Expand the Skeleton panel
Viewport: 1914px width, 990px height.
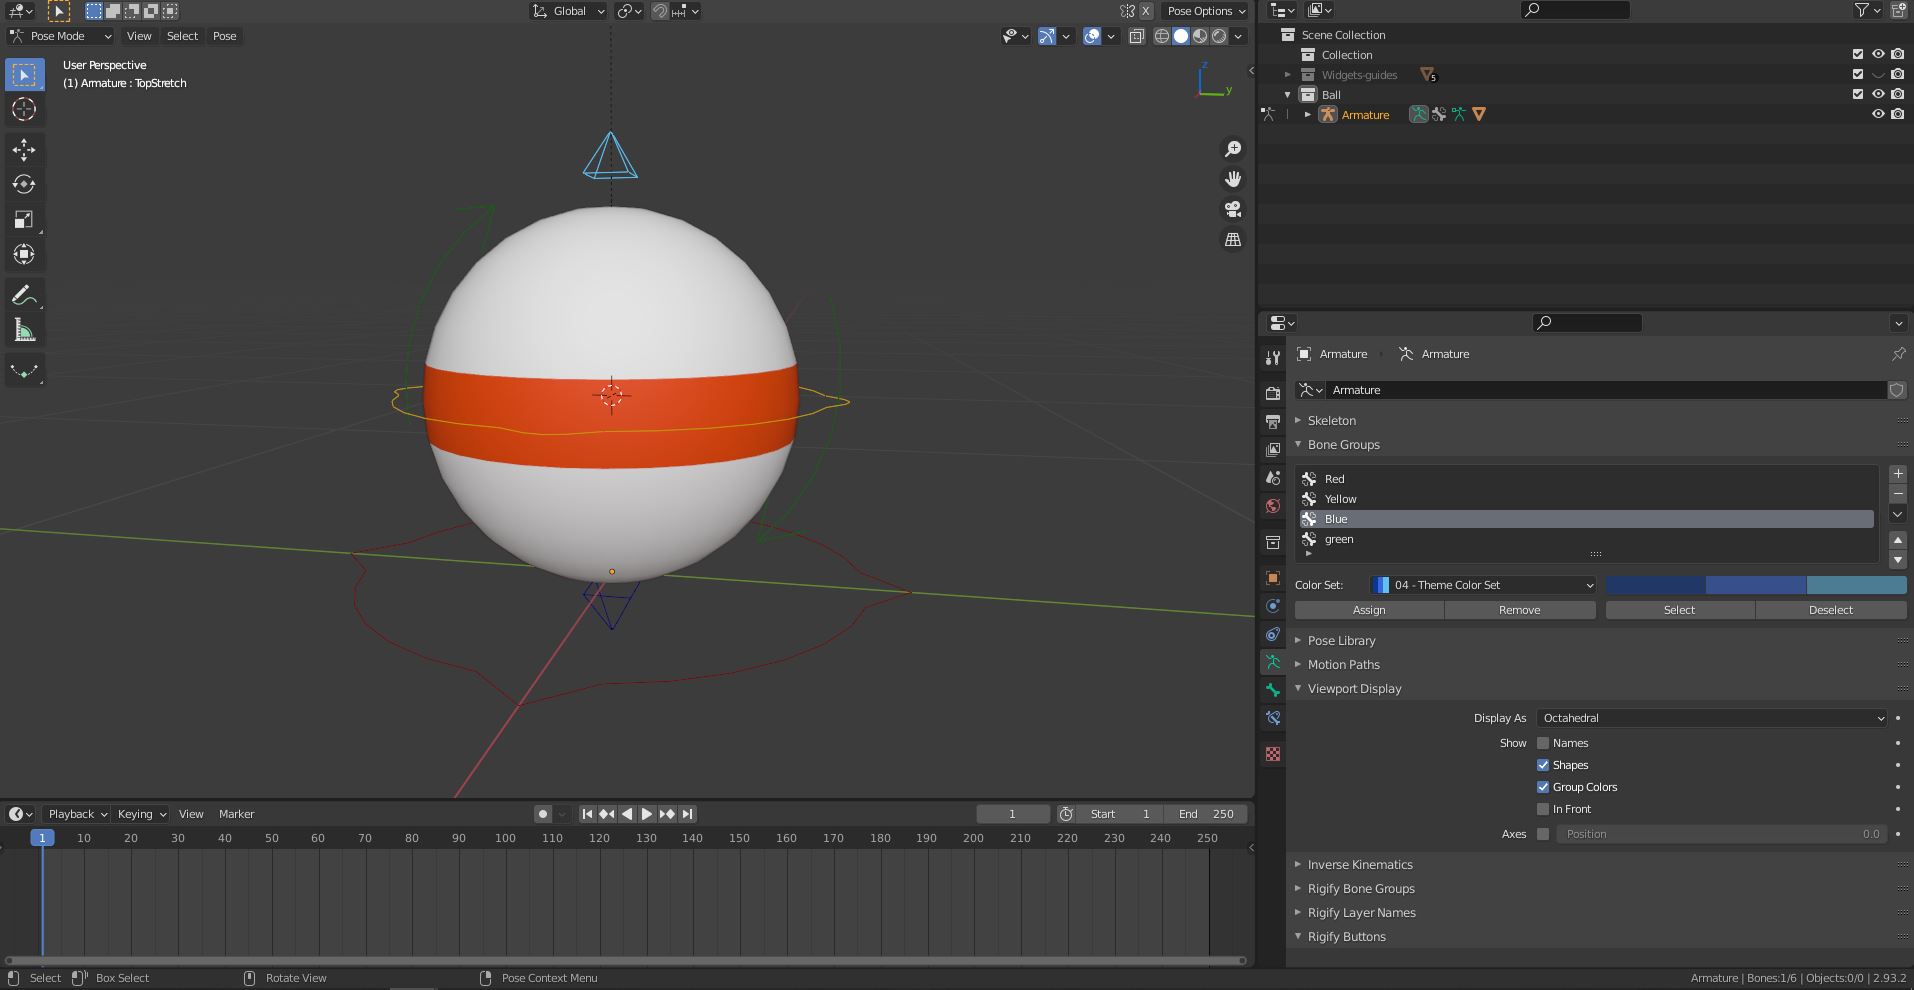tap(1330, 420)
